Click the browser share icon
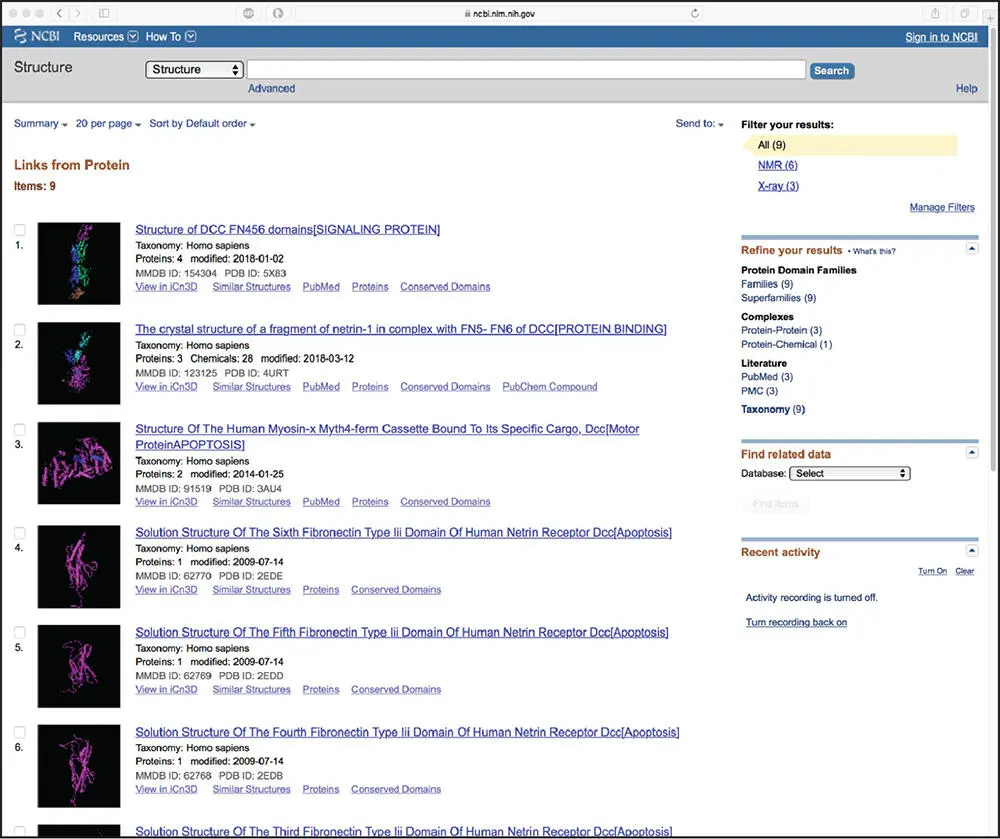1000x839 pixels. click(x=935, y=13)
